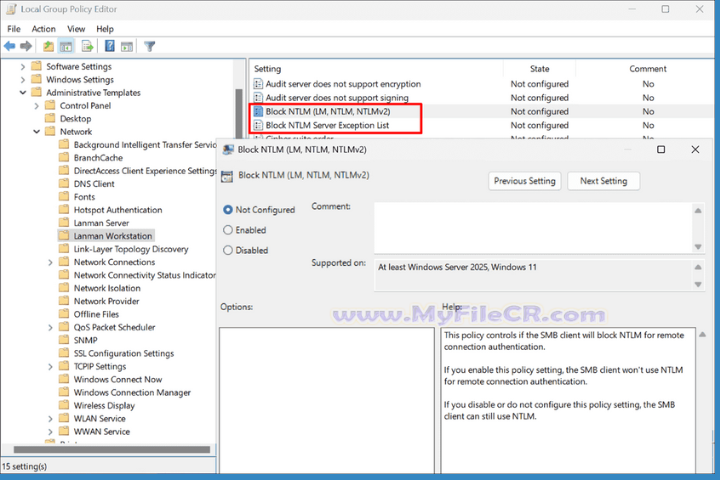Click the Audit server signing setting icon

(258, 98)
